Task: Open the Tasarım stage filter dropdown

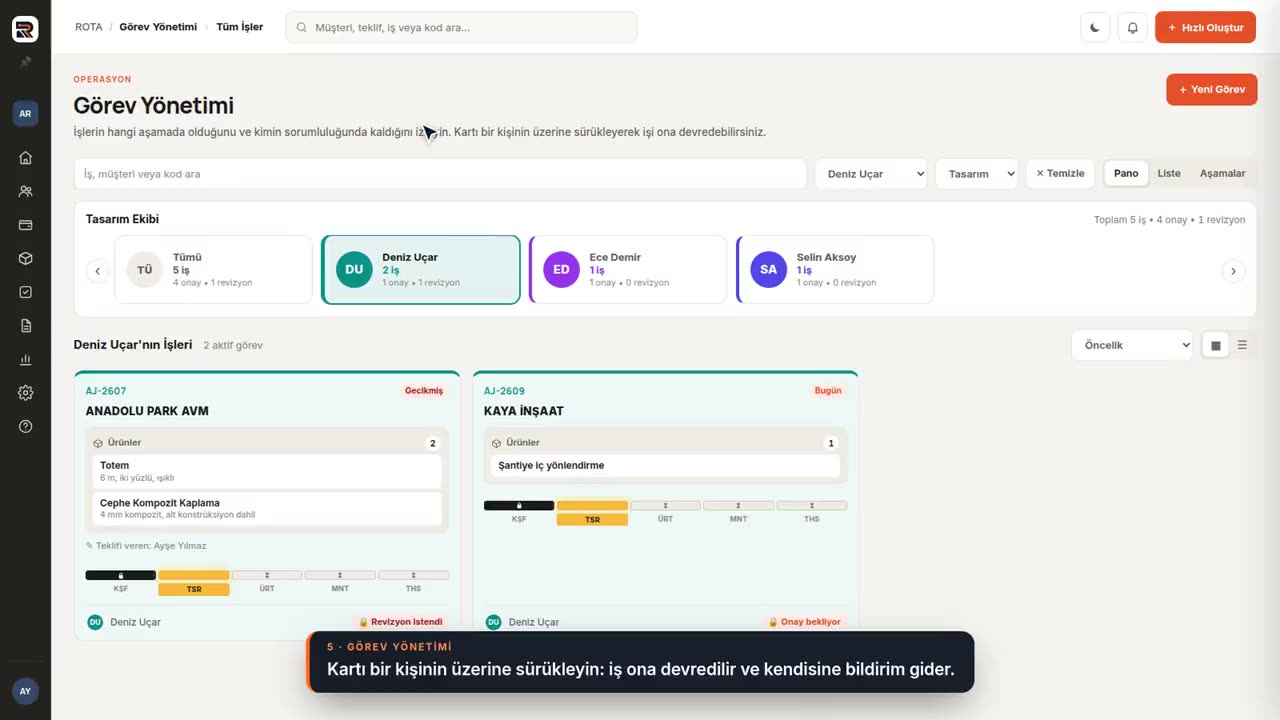Action: [x=976, y=174]
